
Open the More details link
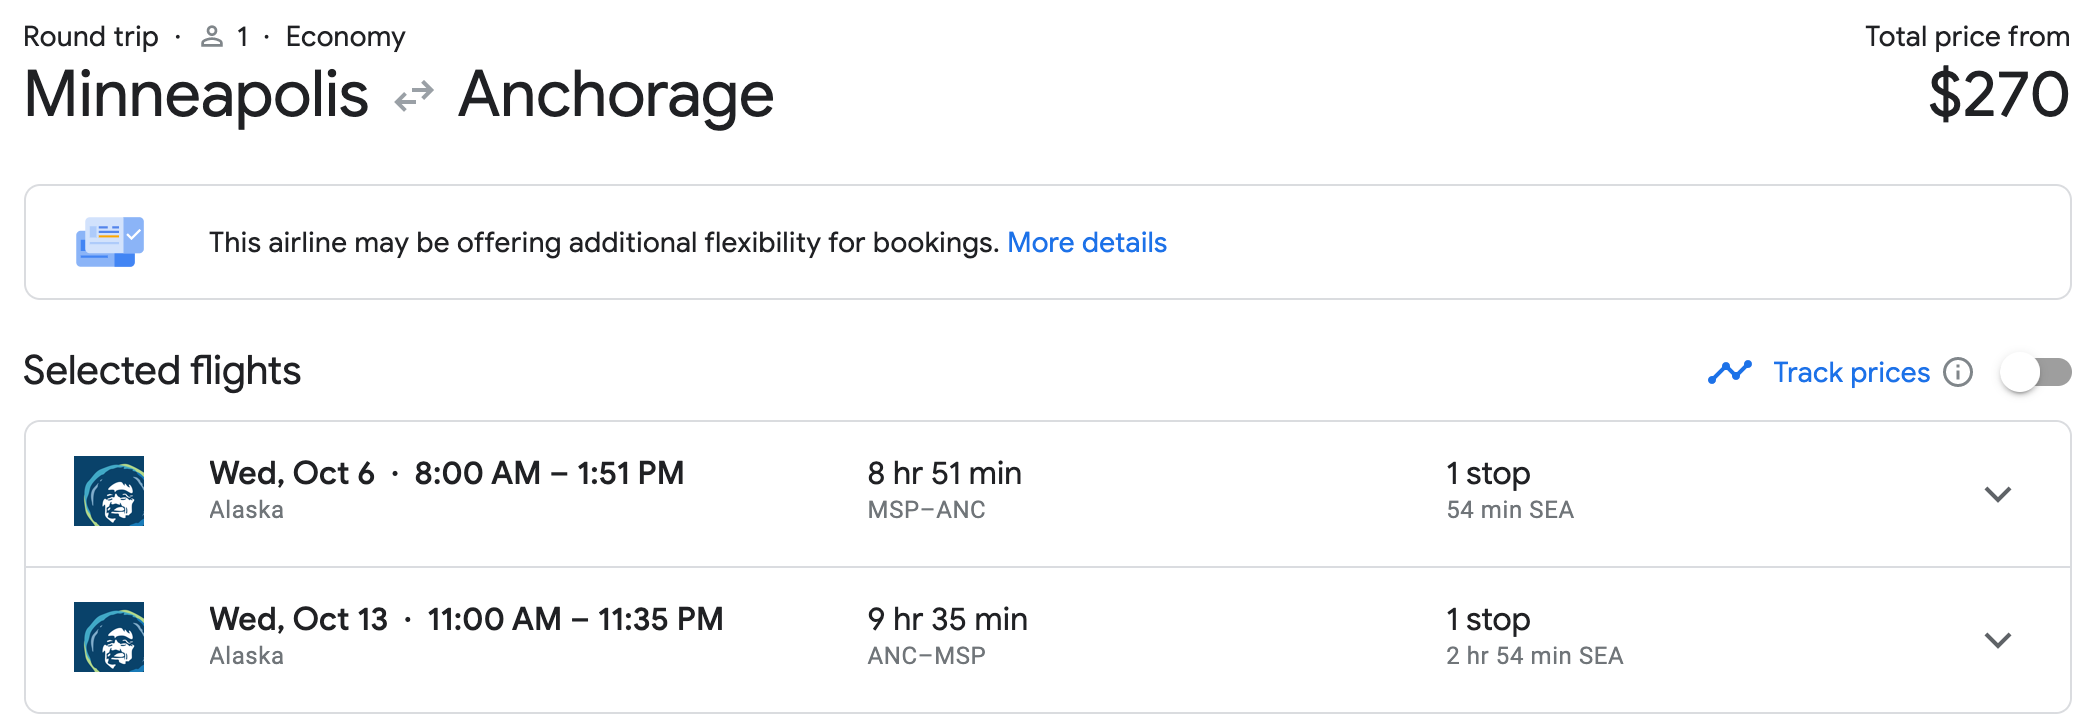point(1086,242)
